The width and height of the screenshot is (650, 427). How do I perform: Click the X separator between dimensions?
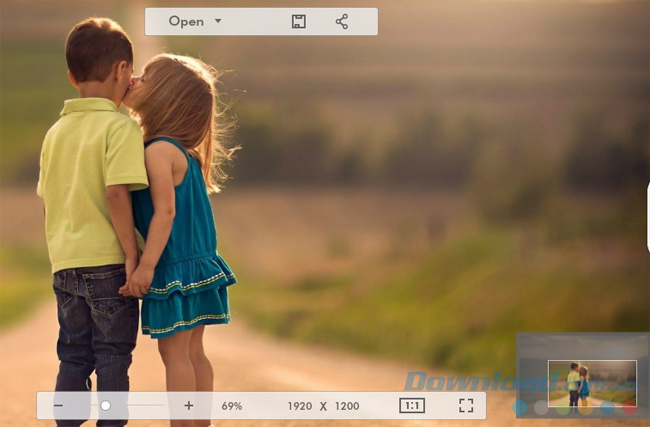click(x=323, y=405)
